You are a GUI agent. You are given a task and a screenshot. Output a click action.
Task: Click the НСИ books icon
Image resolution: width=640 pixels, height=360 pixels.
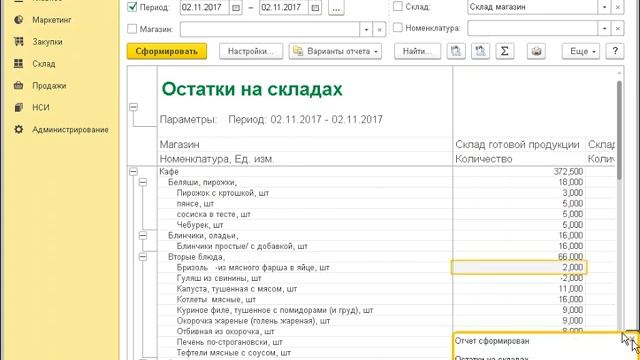(18, 107)
